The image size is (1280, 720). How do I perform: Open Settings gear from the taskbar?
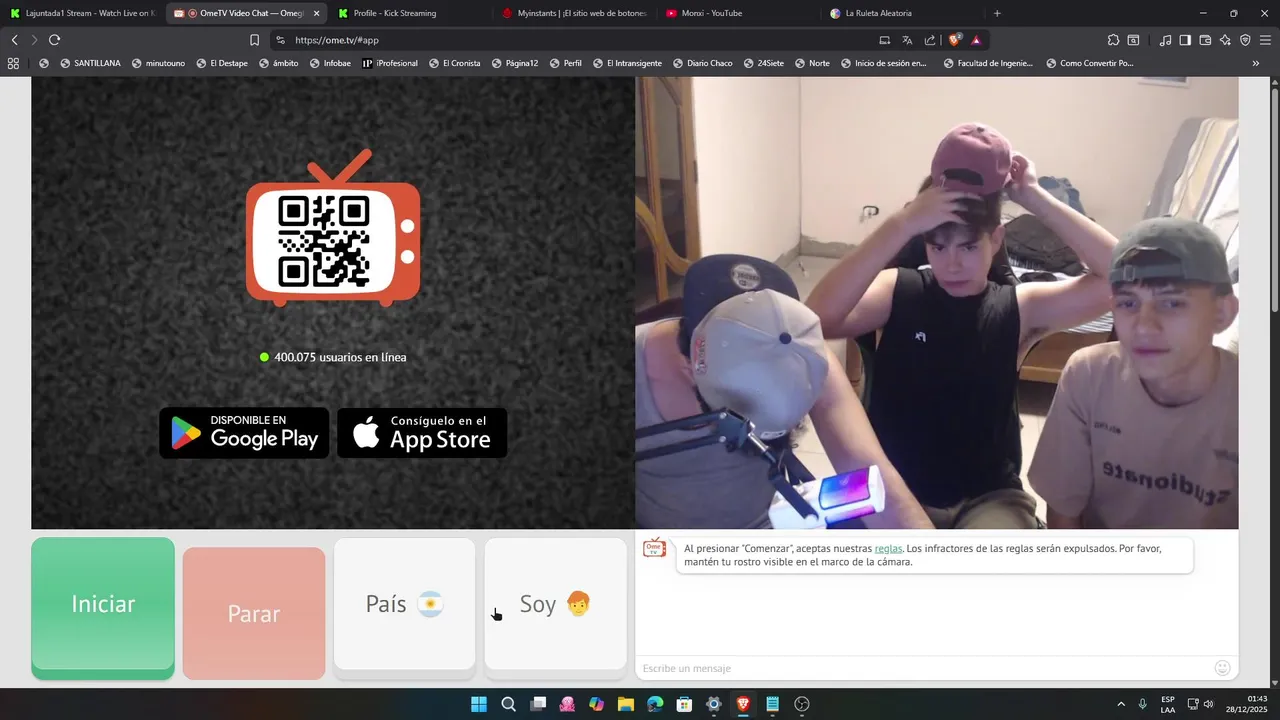click(x=713, y=704)
